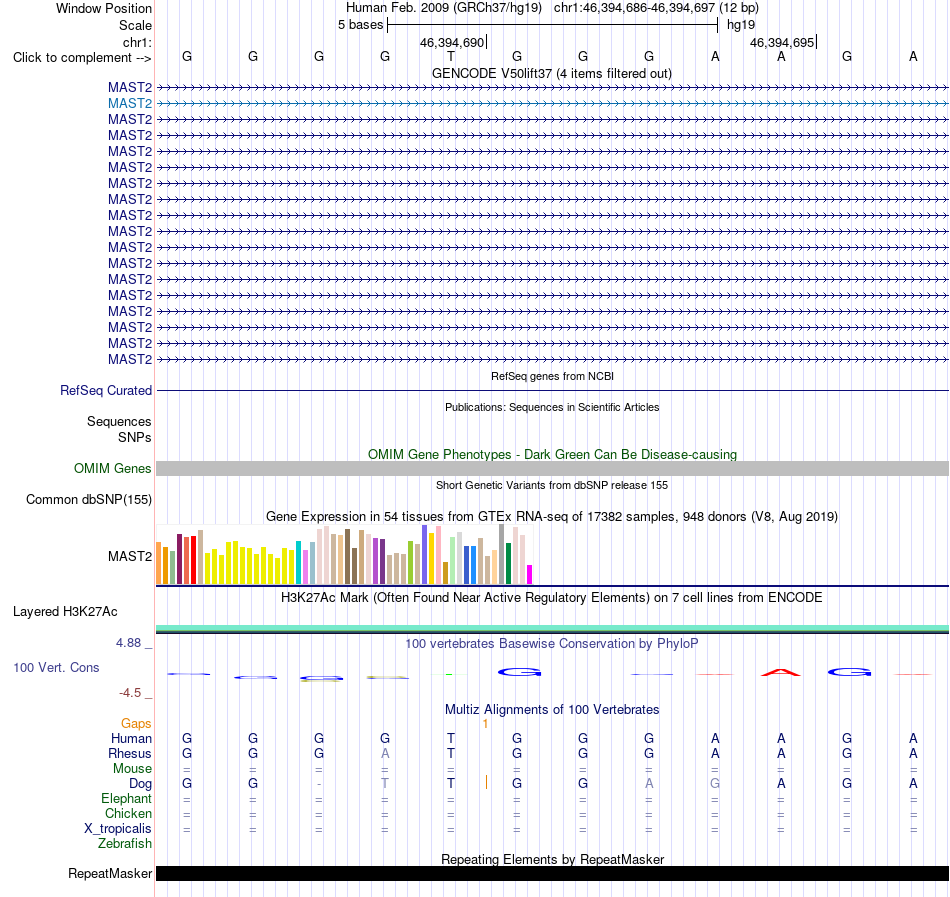
Task: Click the 4.88 PhyloP maximum value
Action: pyautogui.click(x=128, y=643)
